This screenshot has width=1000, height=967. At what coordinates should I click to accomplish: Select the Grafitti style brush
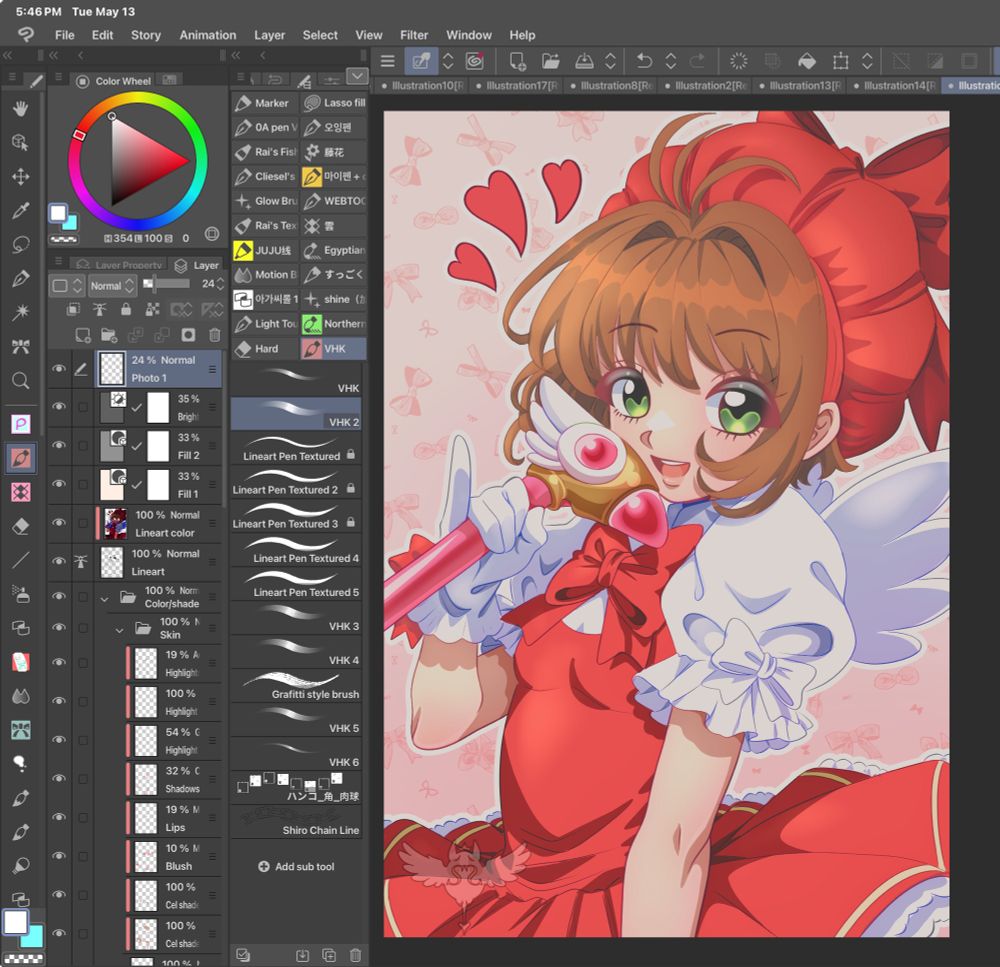297,686
